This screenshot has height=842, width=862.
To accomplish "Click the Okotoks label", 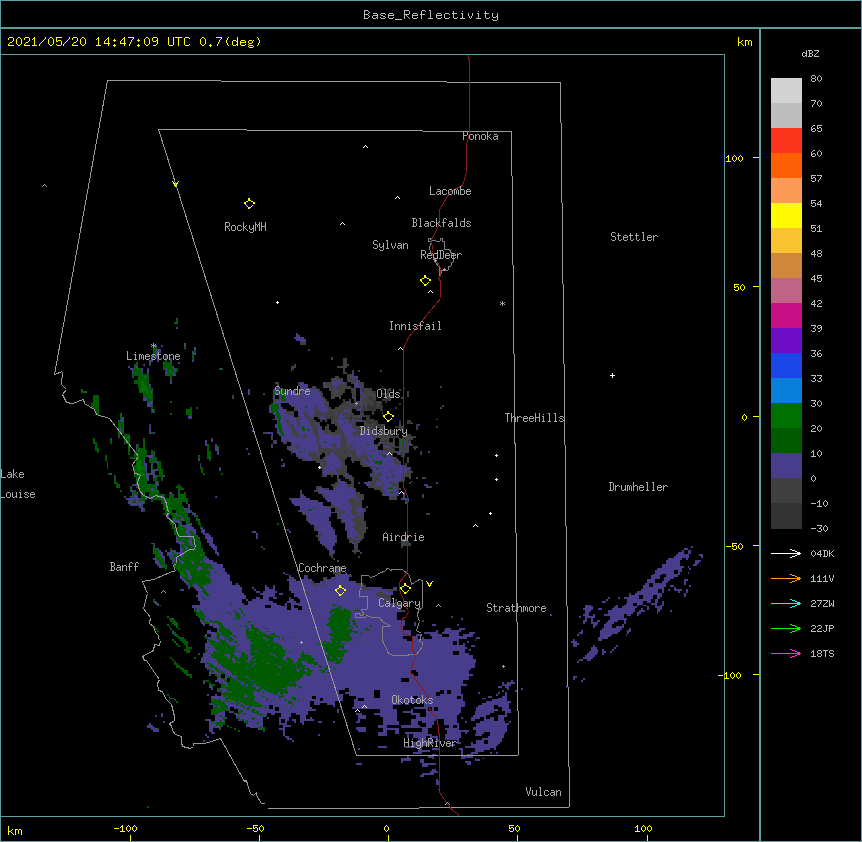I will (412, 700).
